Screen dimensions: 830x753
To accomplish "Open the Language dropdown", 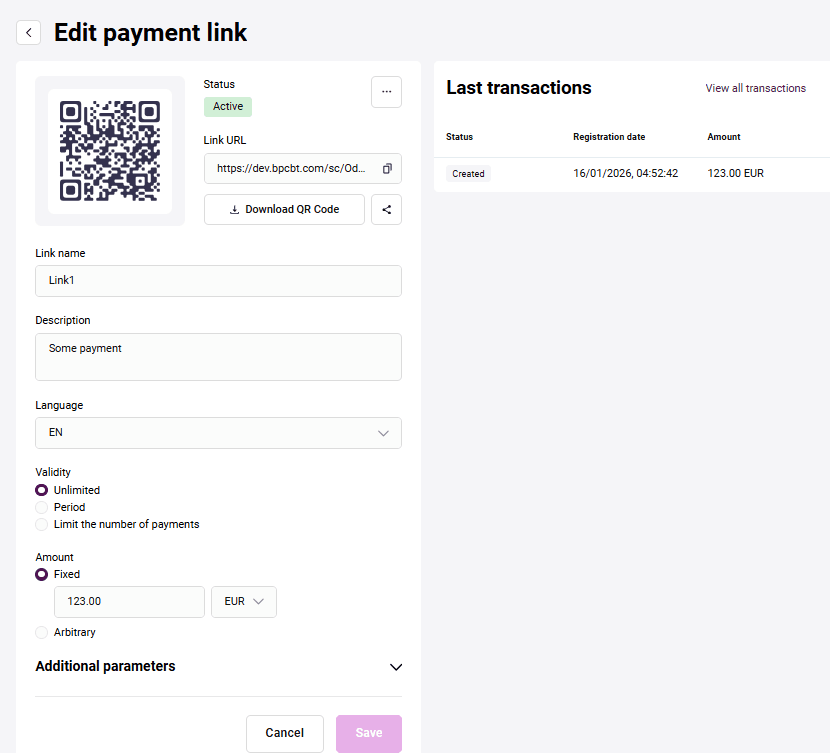I will 218,433.
